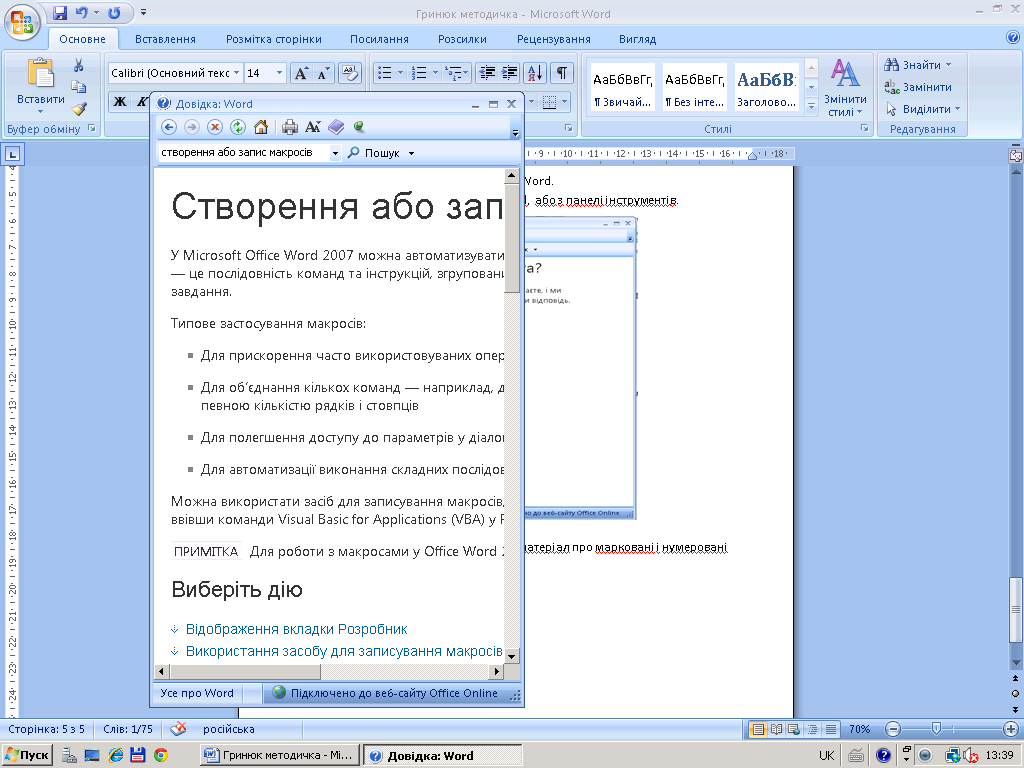This screenshot has height=768, width=1024.
Task: Decrease font size with Shrink Font
Action: pyautogui.click(x=323, y=73)
